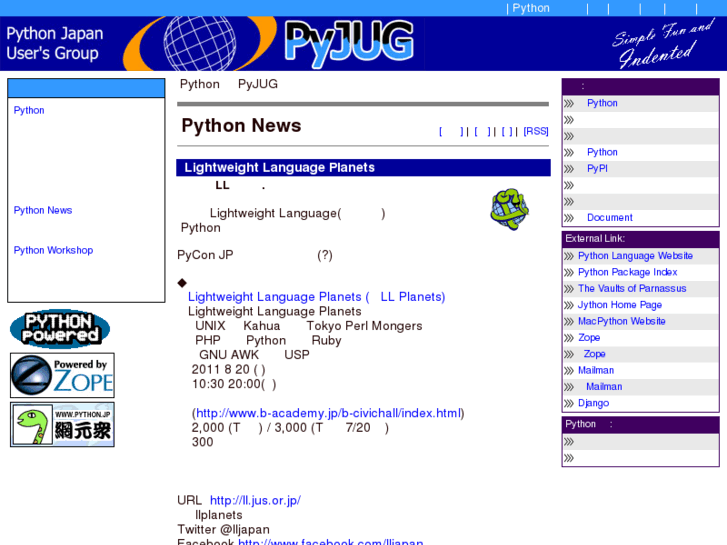Open Python link in left sidebar
This screenshot has width=727, height=545.
pyautogui.click(x=29, y=110)
